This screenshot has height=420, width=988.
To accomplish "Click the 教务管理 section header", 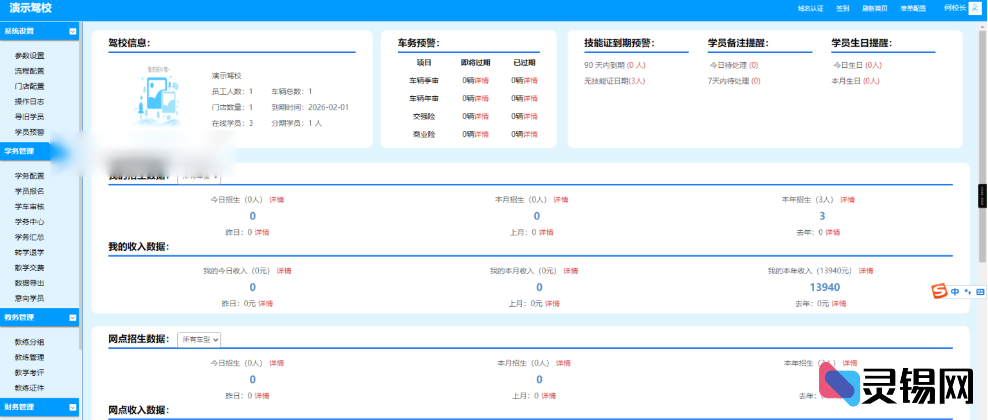I will [x=39, y=317].
